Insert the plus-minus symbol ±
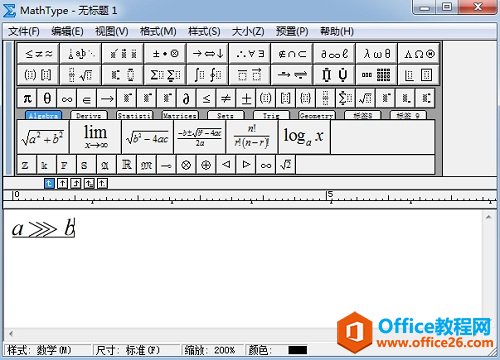The width and height of the screenshot is (500, 360). [246, 98]
